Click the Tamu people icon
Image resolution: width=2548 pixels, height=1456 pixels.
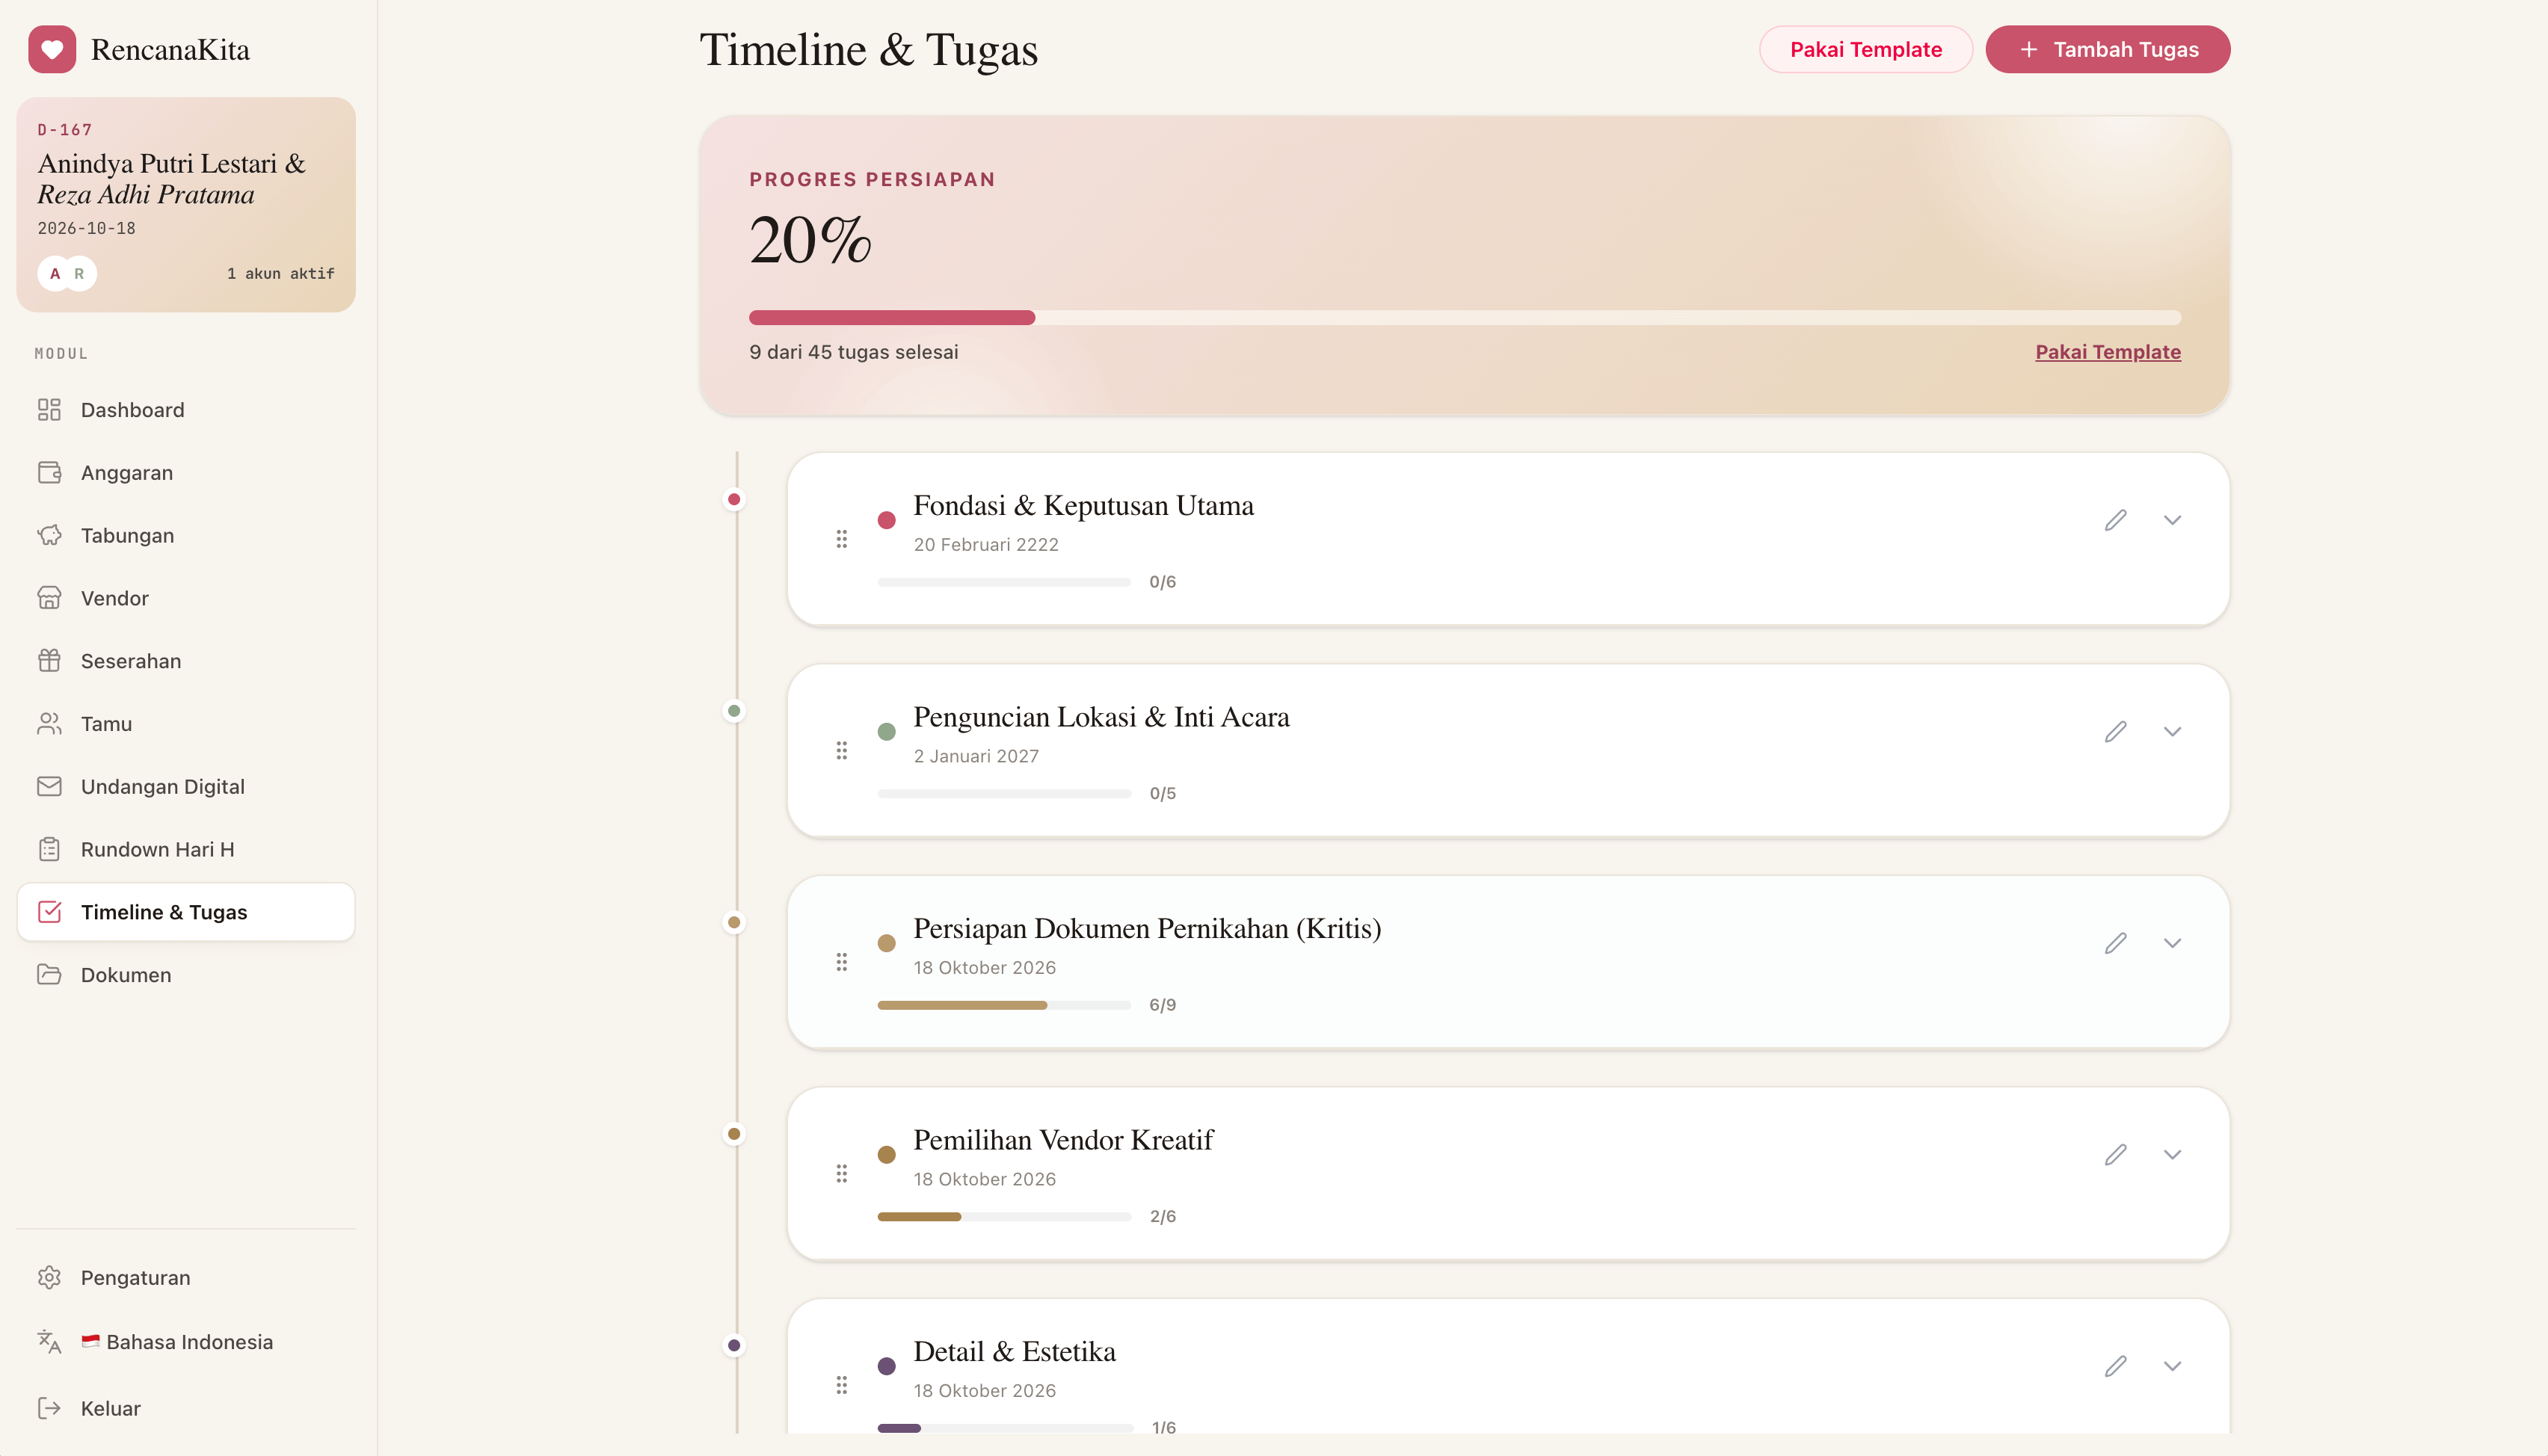[49, 724]
